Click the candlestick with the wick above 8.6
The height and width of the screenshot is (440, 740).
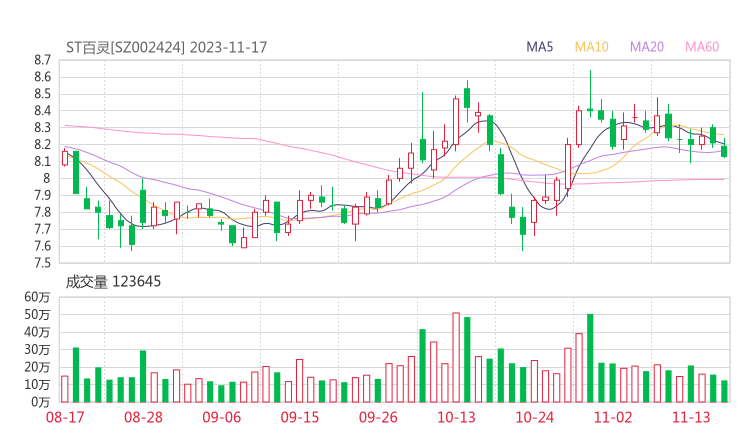tap(590, 94)
